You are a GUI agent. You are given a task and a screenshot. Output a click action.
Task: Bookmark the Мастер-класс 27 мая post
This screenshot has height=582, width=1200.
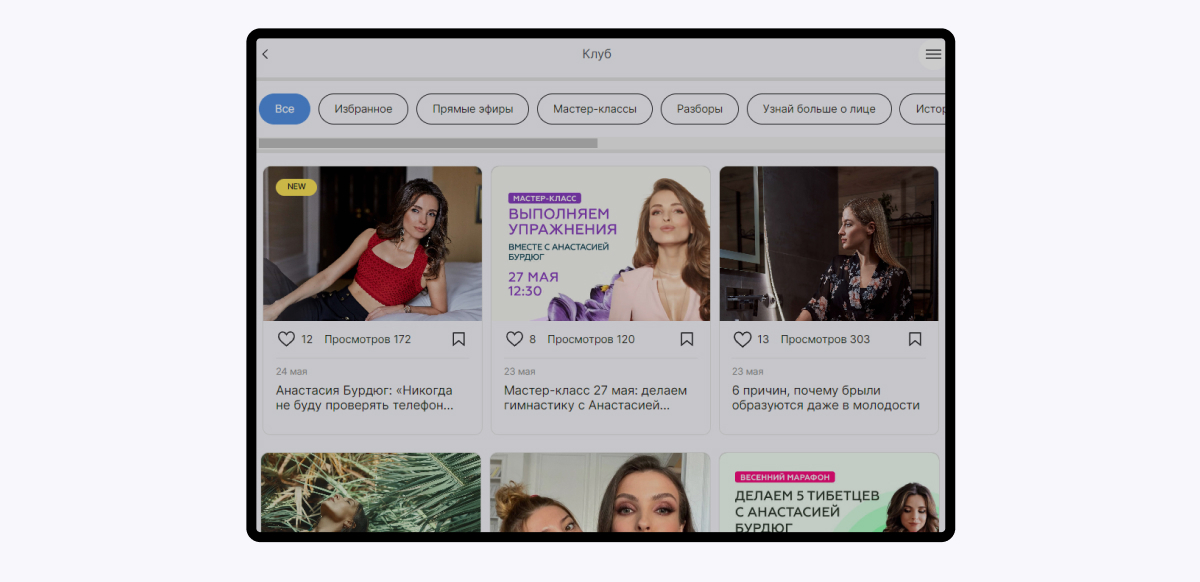(x=686, y=339)
